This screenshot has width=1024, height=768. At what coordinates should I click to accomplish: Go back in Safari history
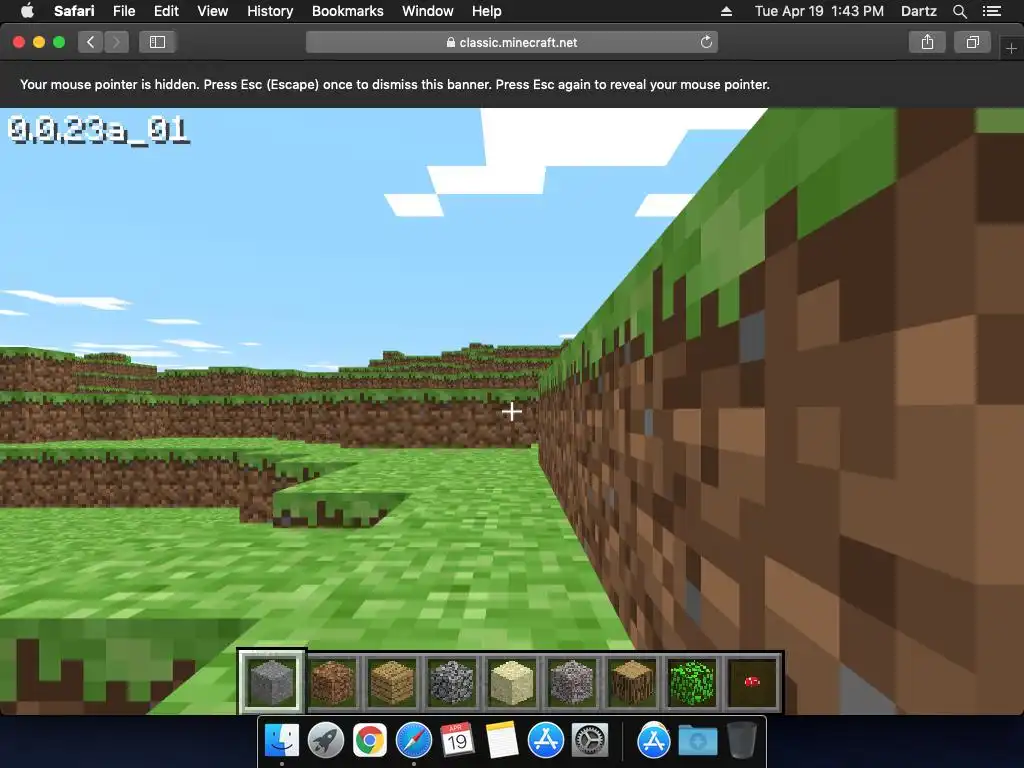click(90, 42)
